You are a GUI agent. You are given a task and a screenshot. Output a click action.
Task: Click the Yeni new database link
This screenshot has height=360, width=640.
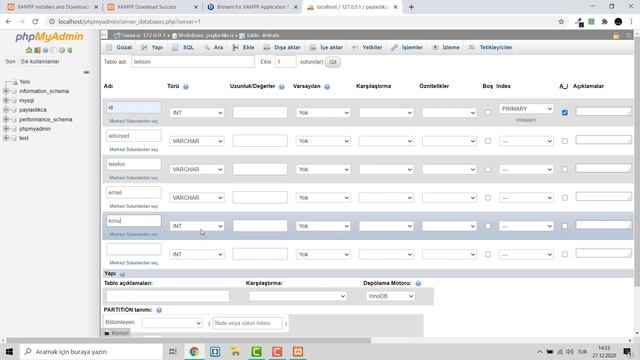tap(24, 82)
